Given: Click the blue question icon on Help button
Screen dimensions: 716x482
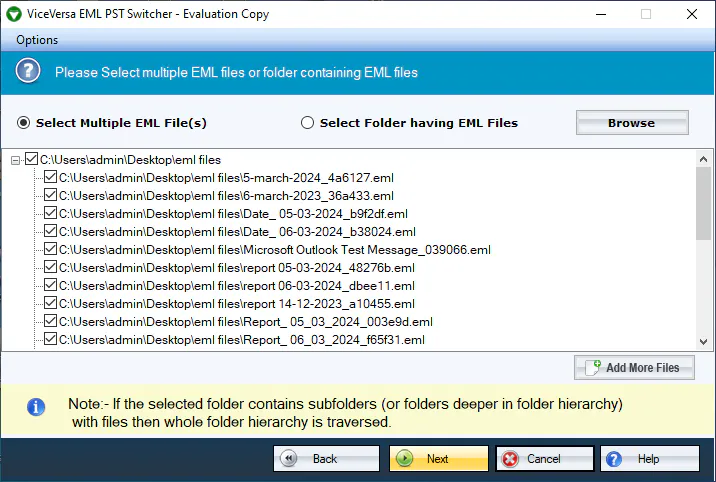Looking at the screenshot, I should click(x=614, y=459).
